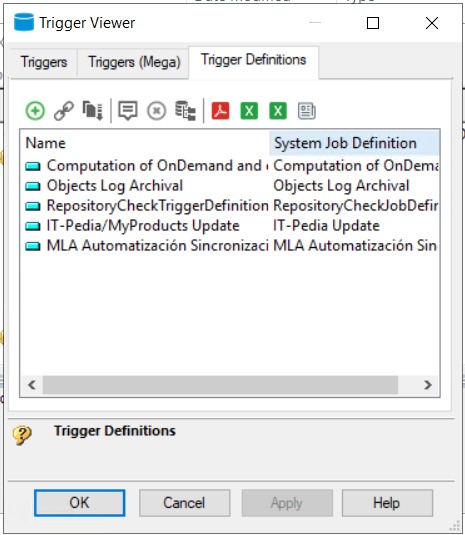Switch to the Triggers (Mega) tab
Image resolution: width=465 pixels, height=535 pixels.
point(134,62)
